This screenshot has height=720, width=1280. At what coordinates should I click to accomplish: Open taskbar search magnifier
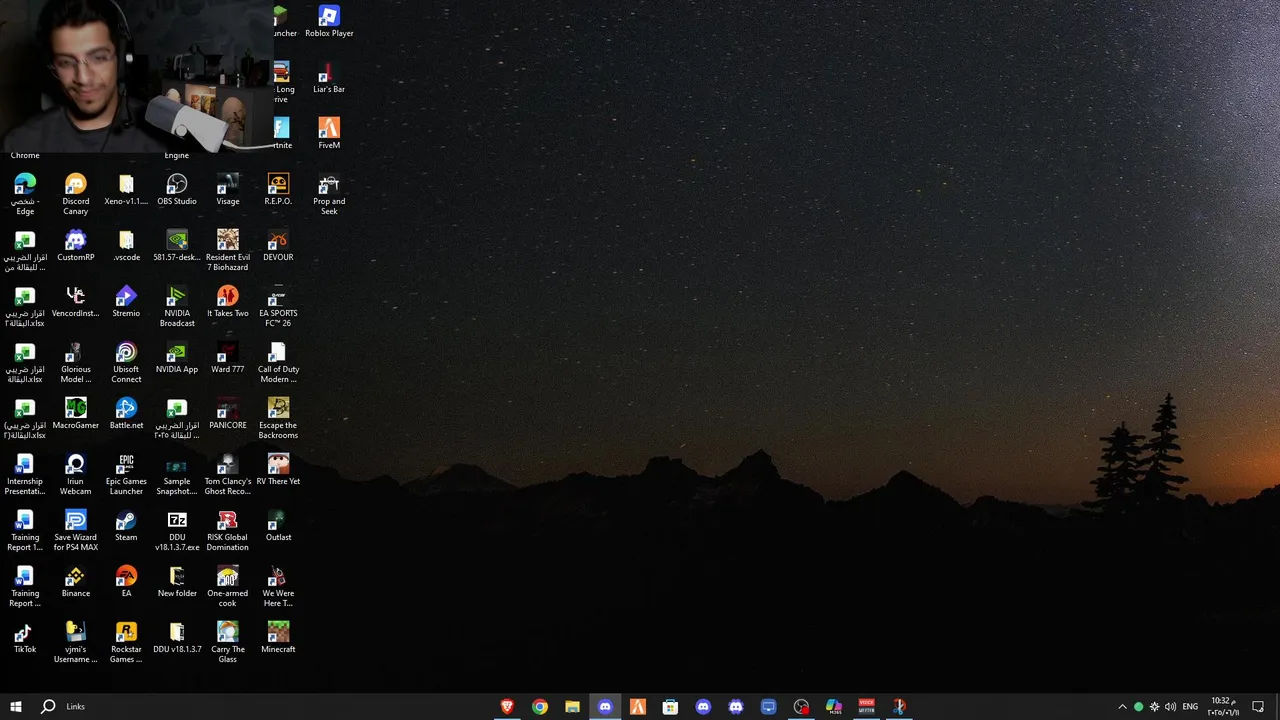click(x=48, y=706)
